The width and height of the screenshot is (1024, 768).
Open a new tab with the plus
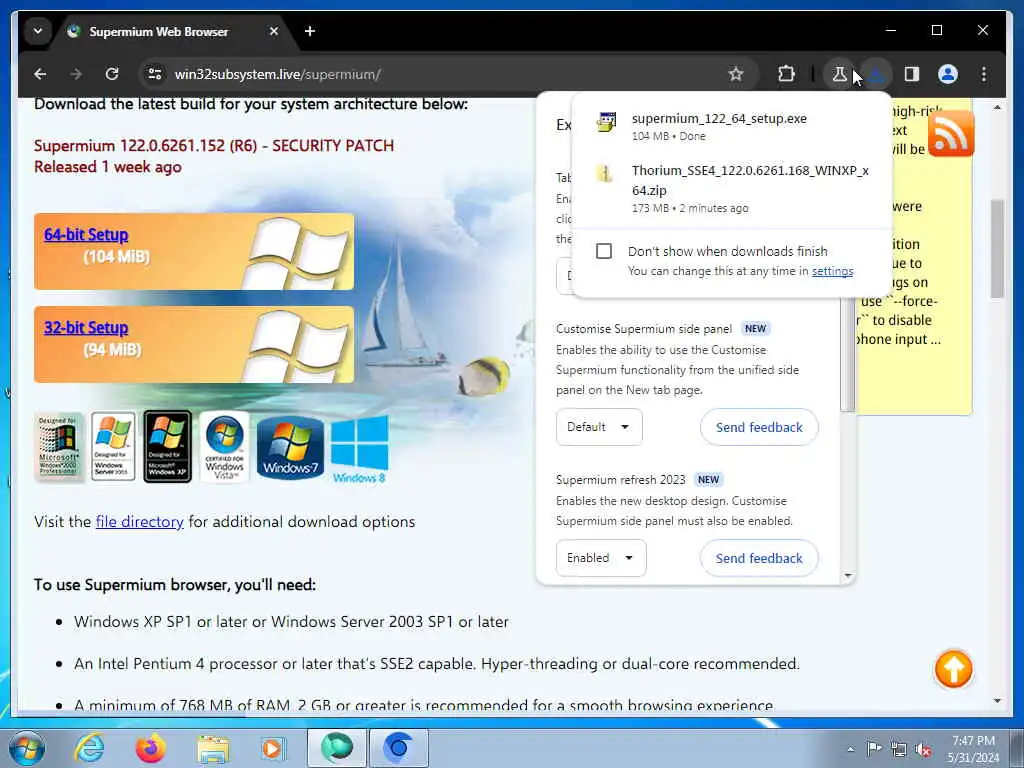pyautogui.click(x=310, y=31)
